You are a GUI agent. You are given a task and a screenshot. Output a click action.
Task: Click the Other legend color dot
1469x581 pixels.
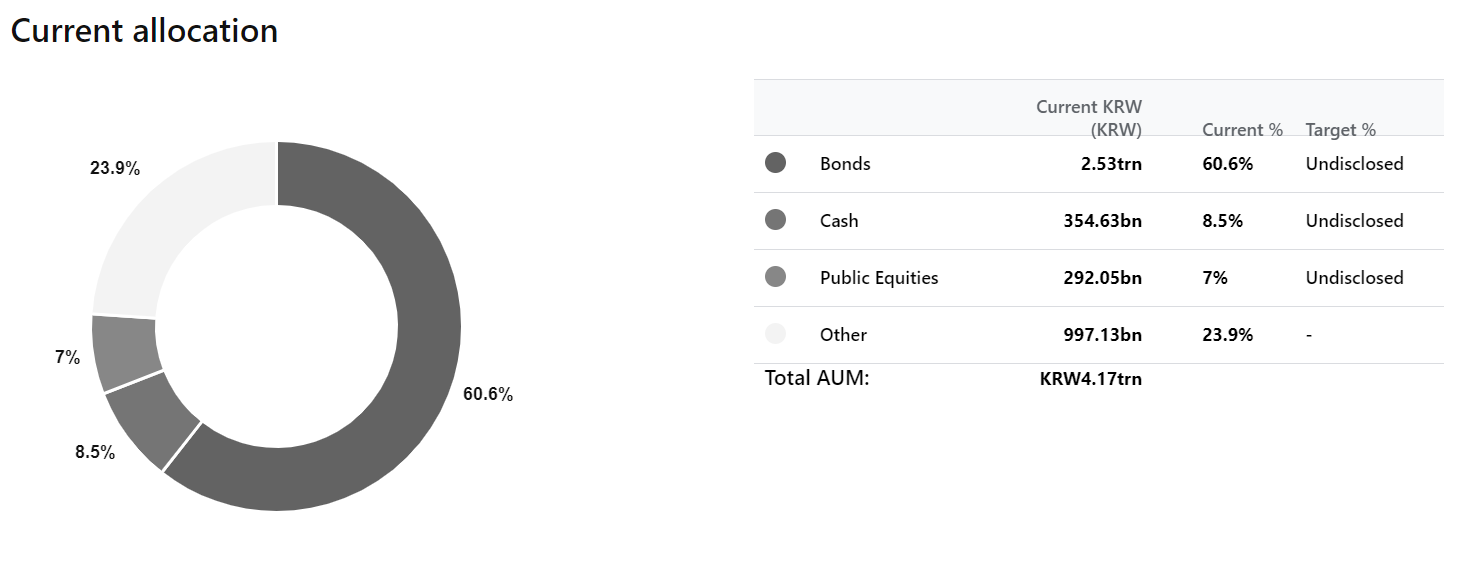[775, 334]
